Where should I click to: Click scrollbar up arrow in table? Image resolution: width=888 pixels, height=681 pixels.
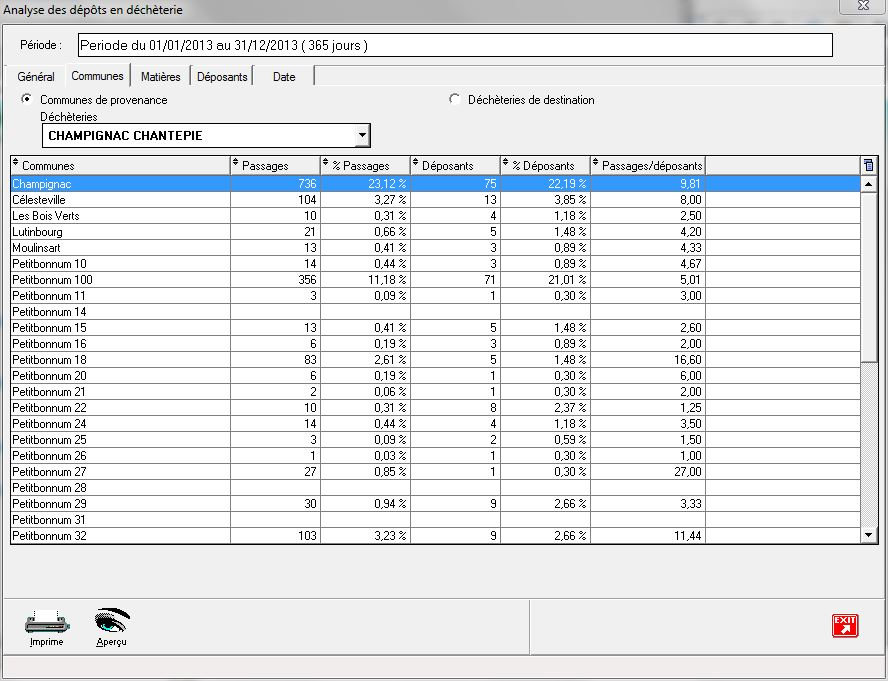tap(868, 184)
